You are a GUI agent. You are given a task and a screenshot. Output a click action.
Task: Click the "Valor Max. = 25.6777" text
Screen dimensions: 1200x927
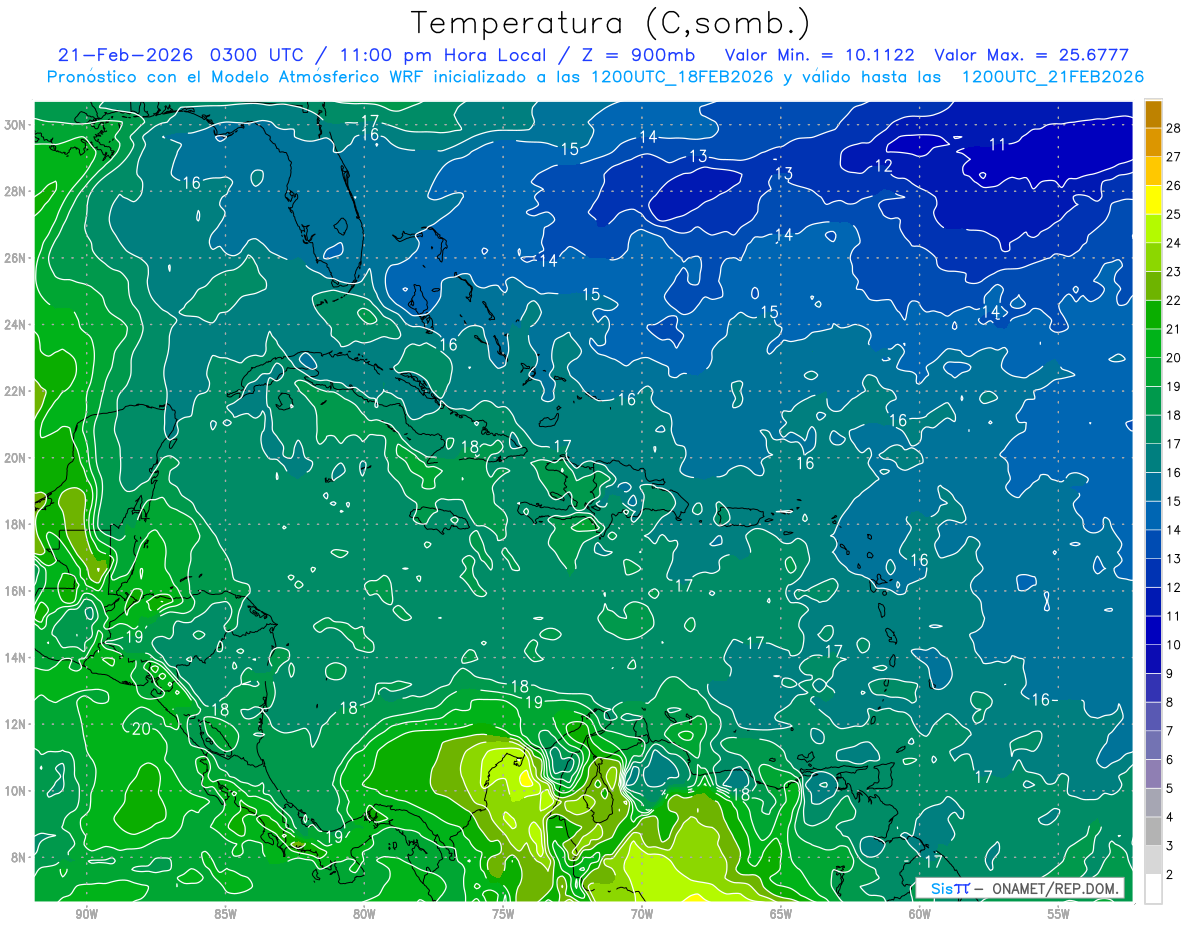coord(1031,55)
